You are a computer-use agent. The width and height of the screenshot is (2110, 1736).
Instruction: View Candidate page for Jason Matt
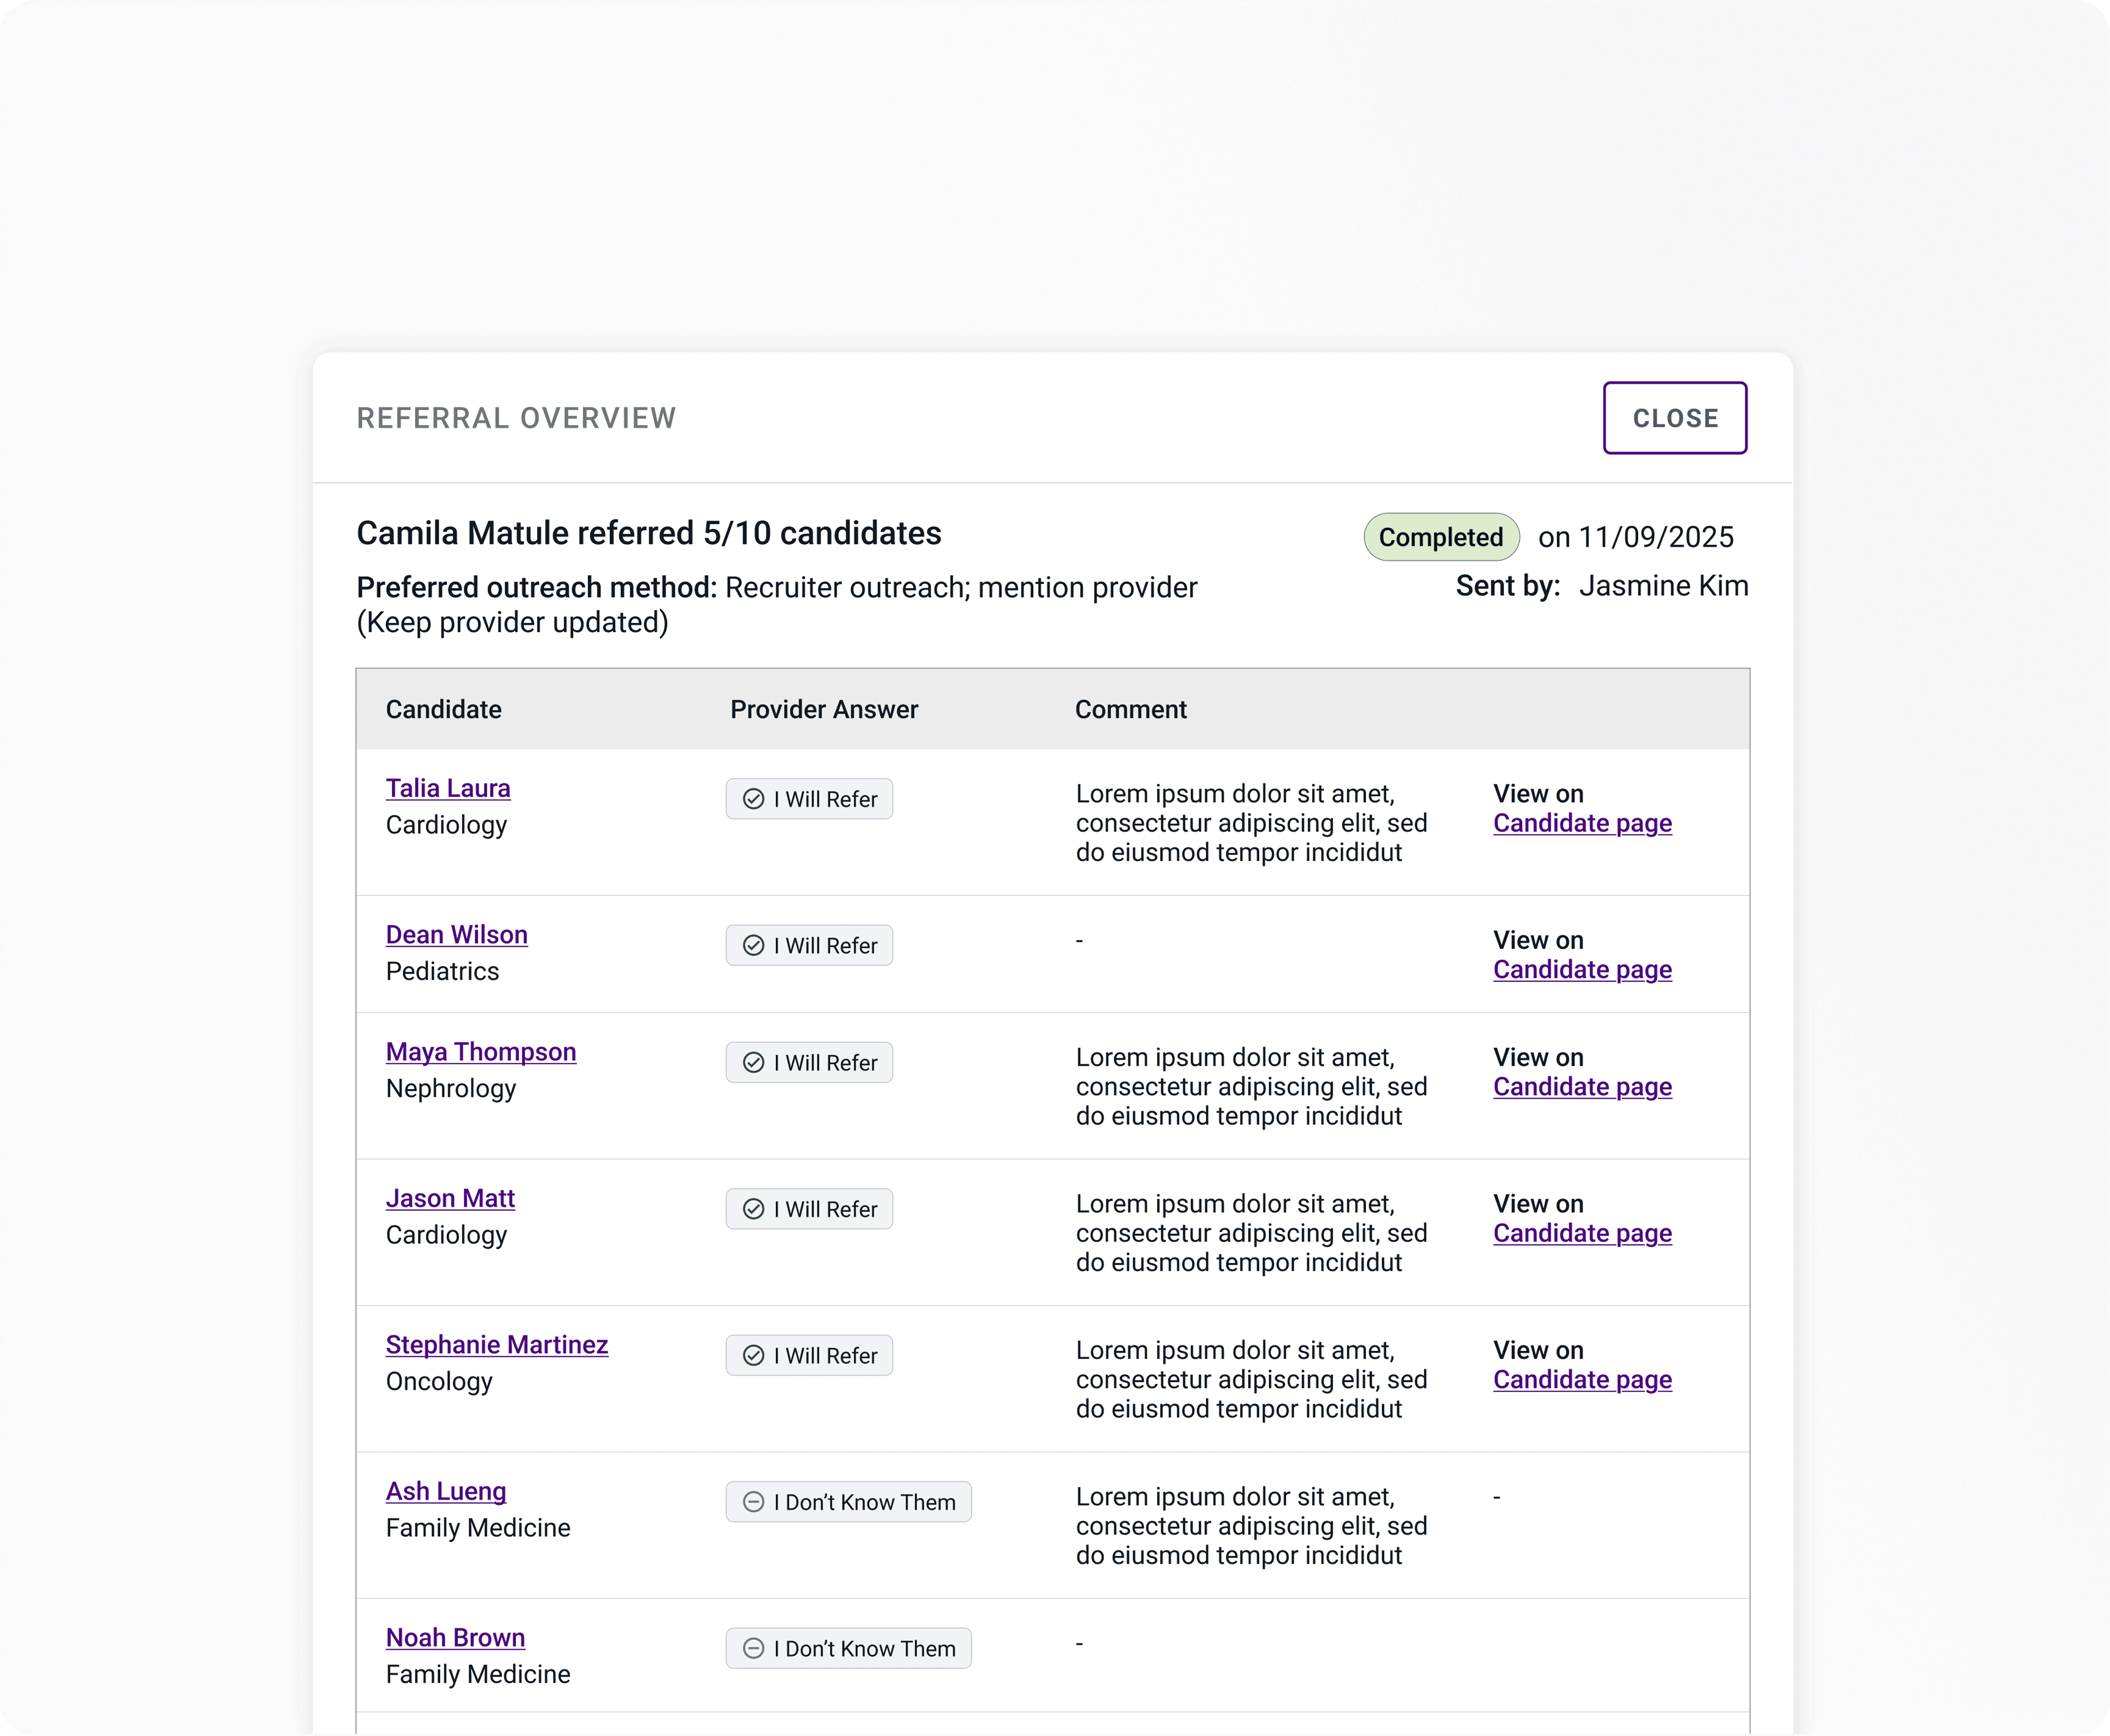[1582, 1233]
